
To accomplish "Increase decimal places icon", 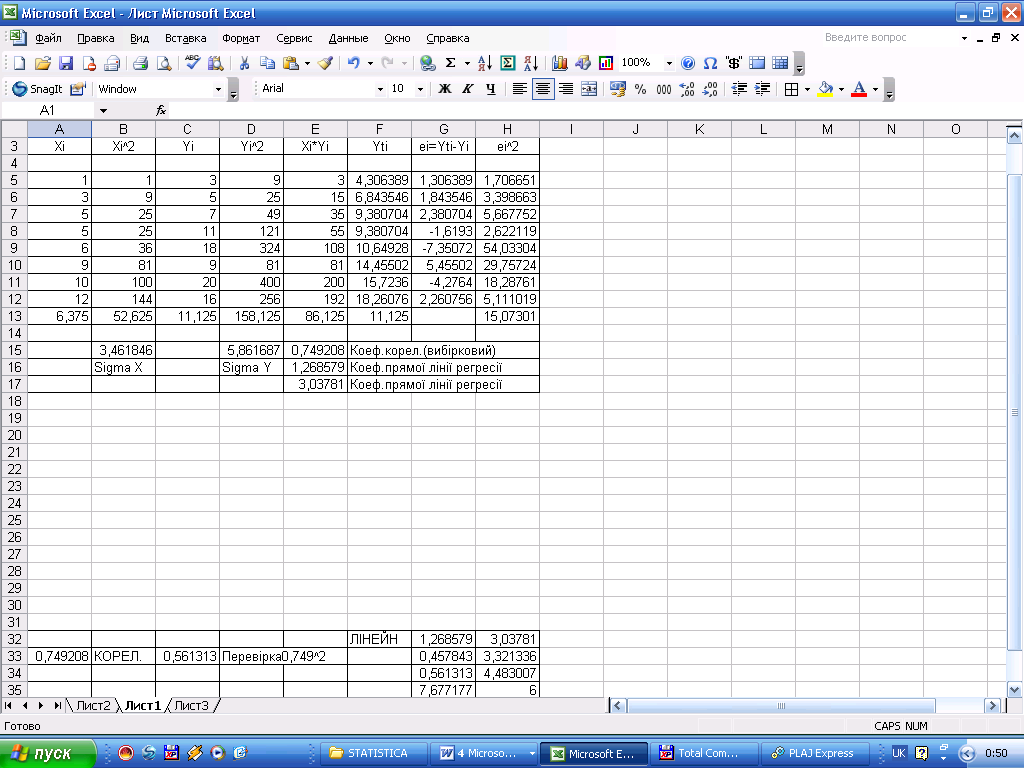I will [x=687, y=89].
